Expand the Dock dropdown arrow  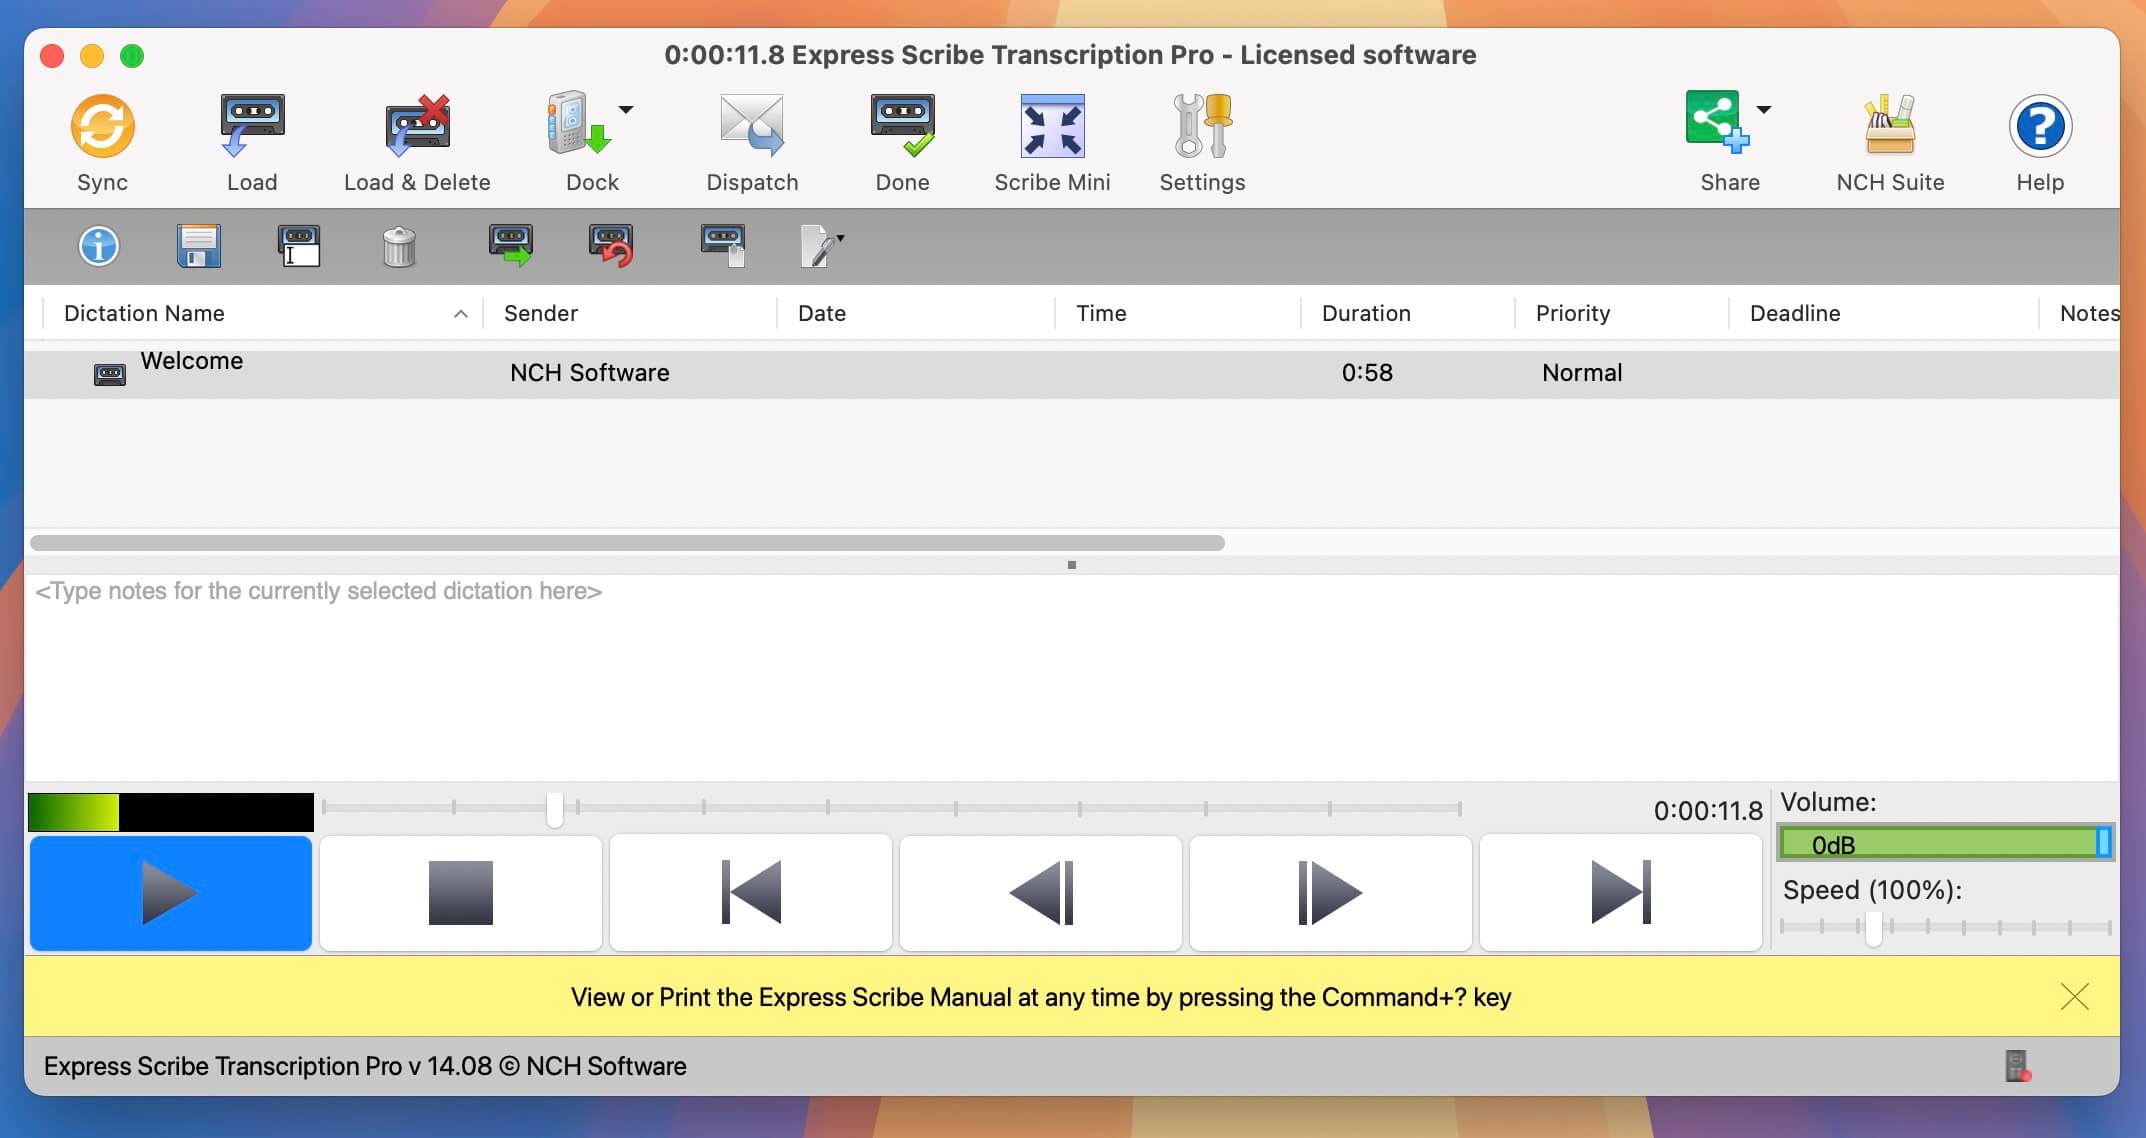point(626,110)
